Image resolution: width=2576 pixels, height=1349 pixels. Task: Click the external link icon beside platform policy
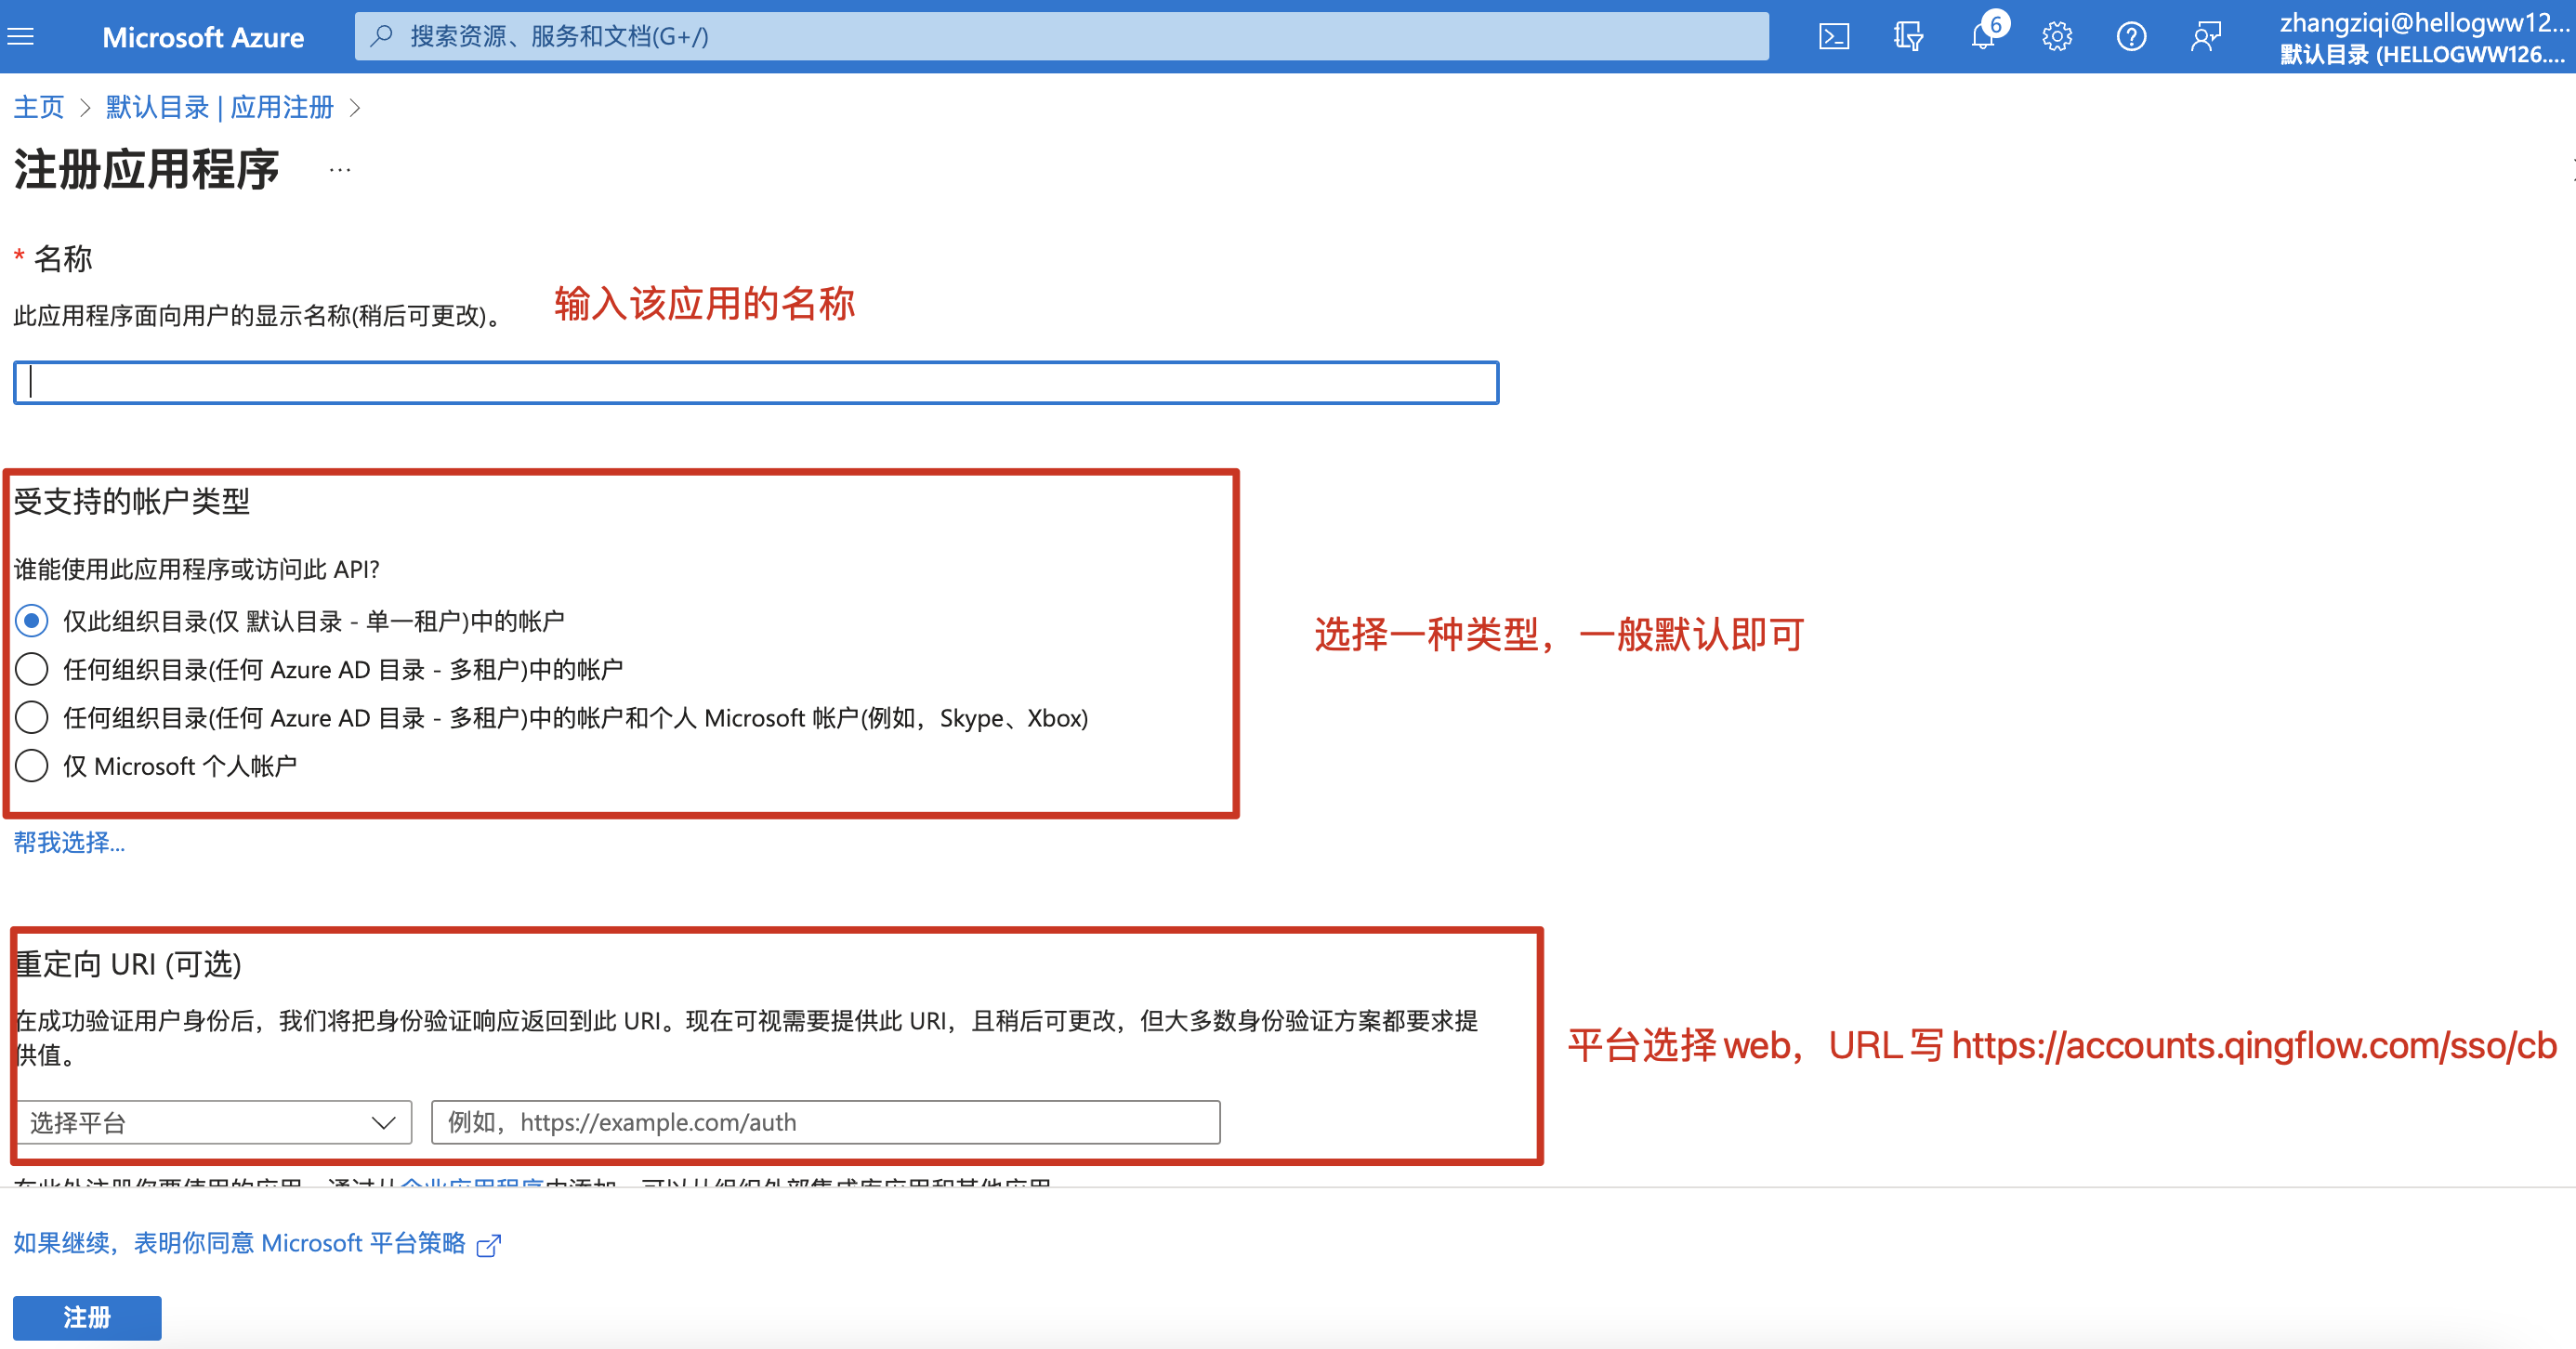tap(489, 1245)
